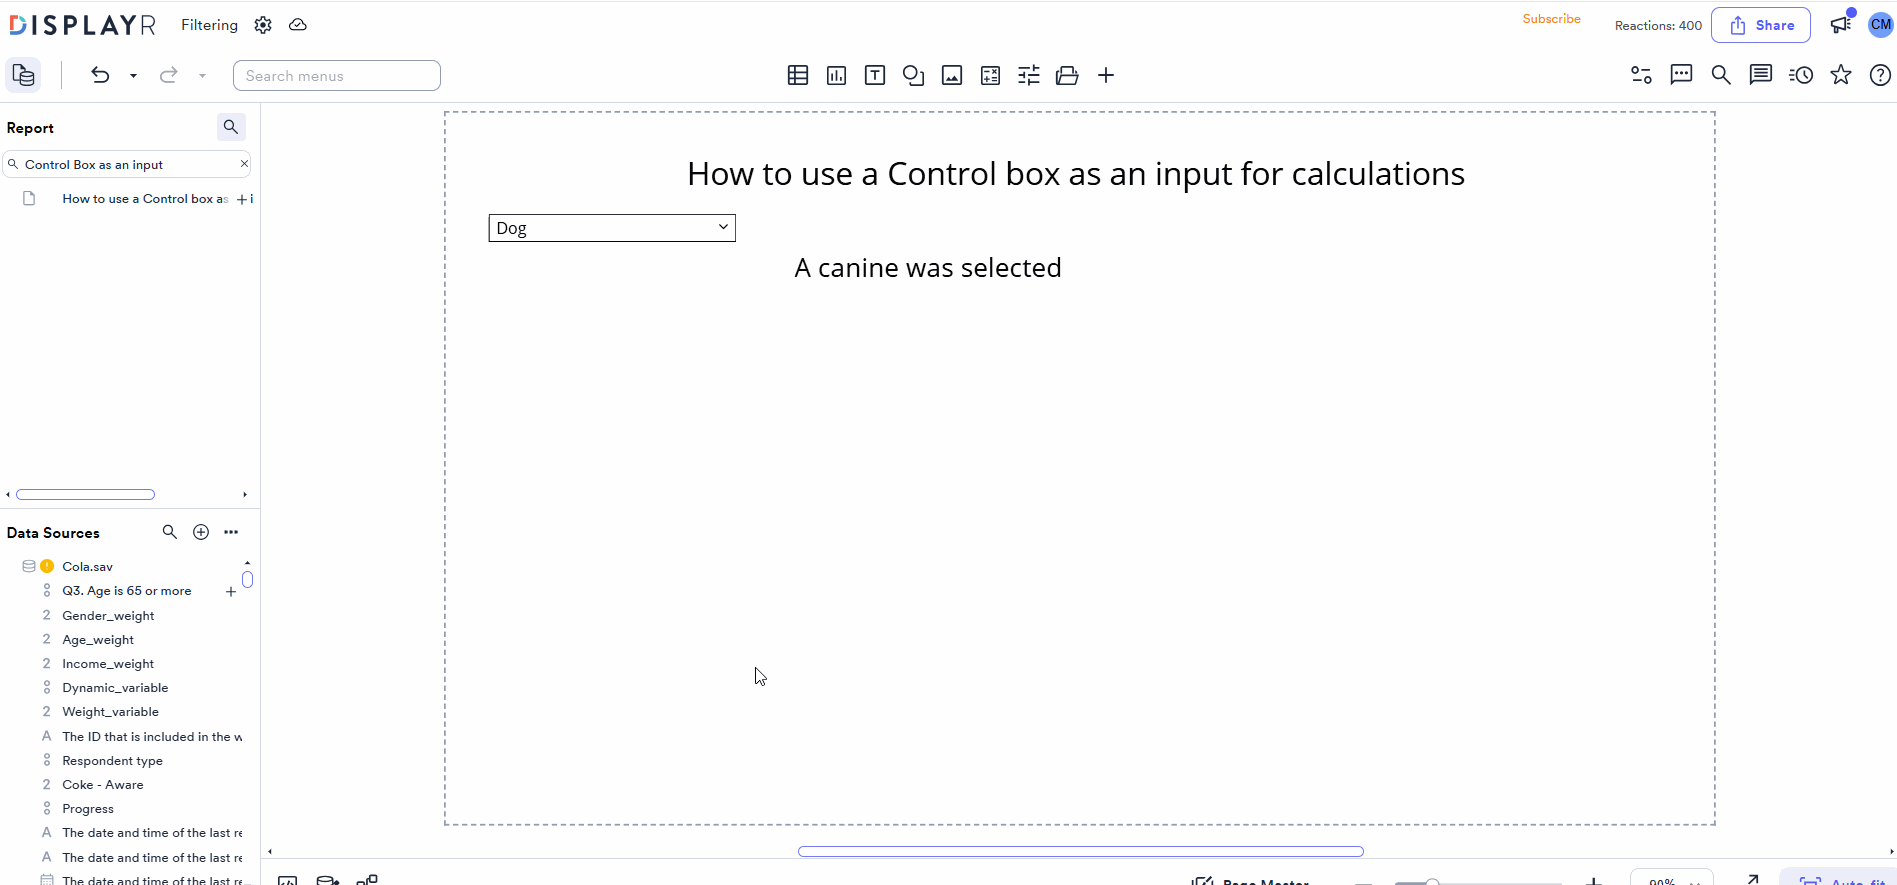The height and width of the screenshot is (885, 1897).
Task: Open the find and replace magnifier
Action: tap(1721, 75)
